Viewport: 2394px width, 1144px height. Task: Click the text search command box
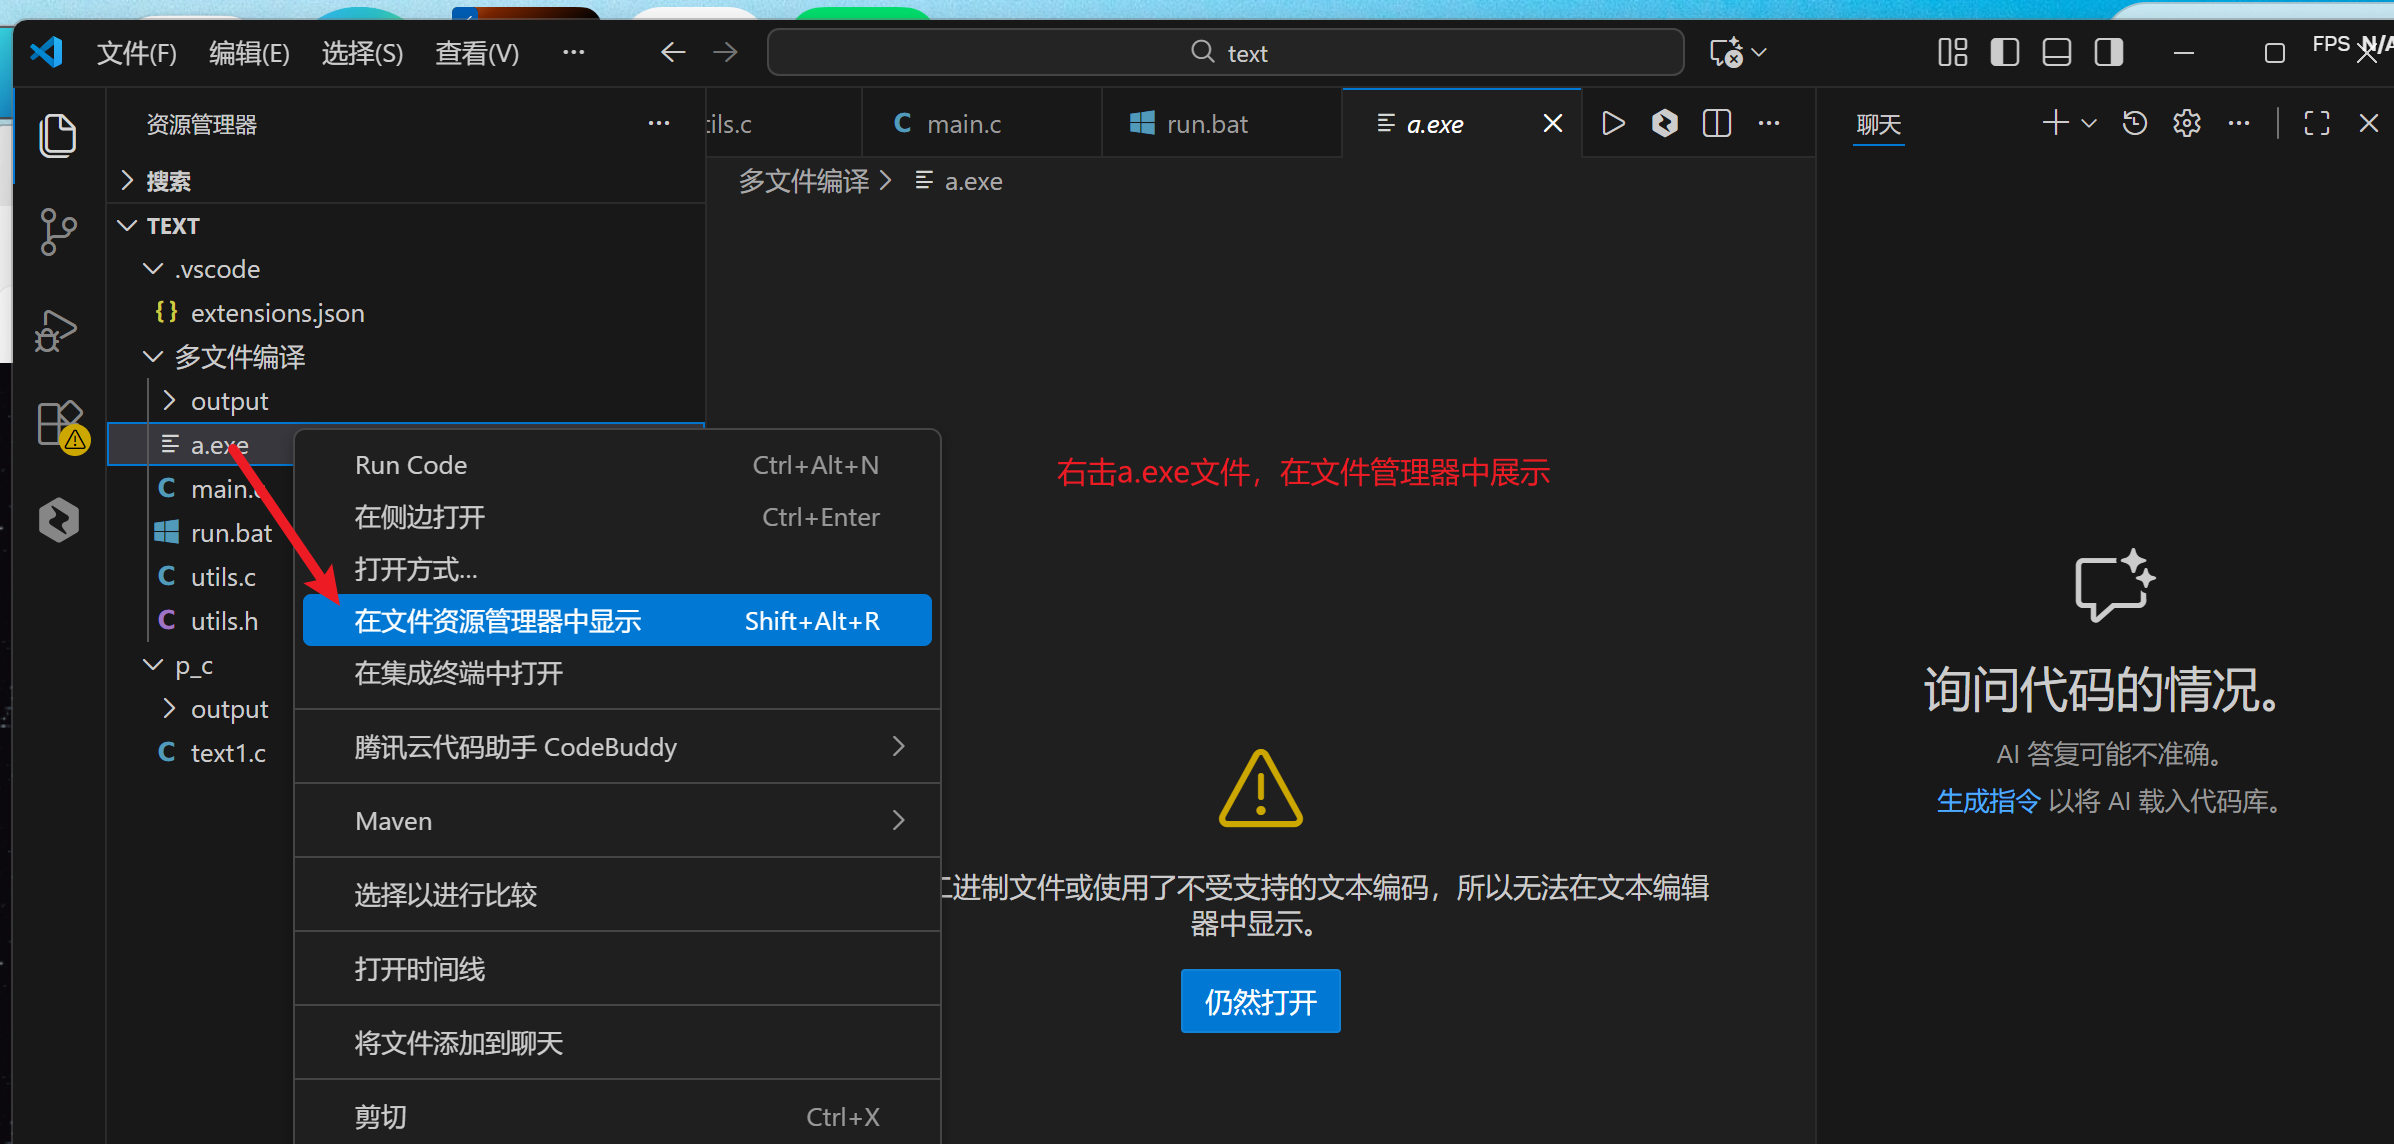point(1225,52)
